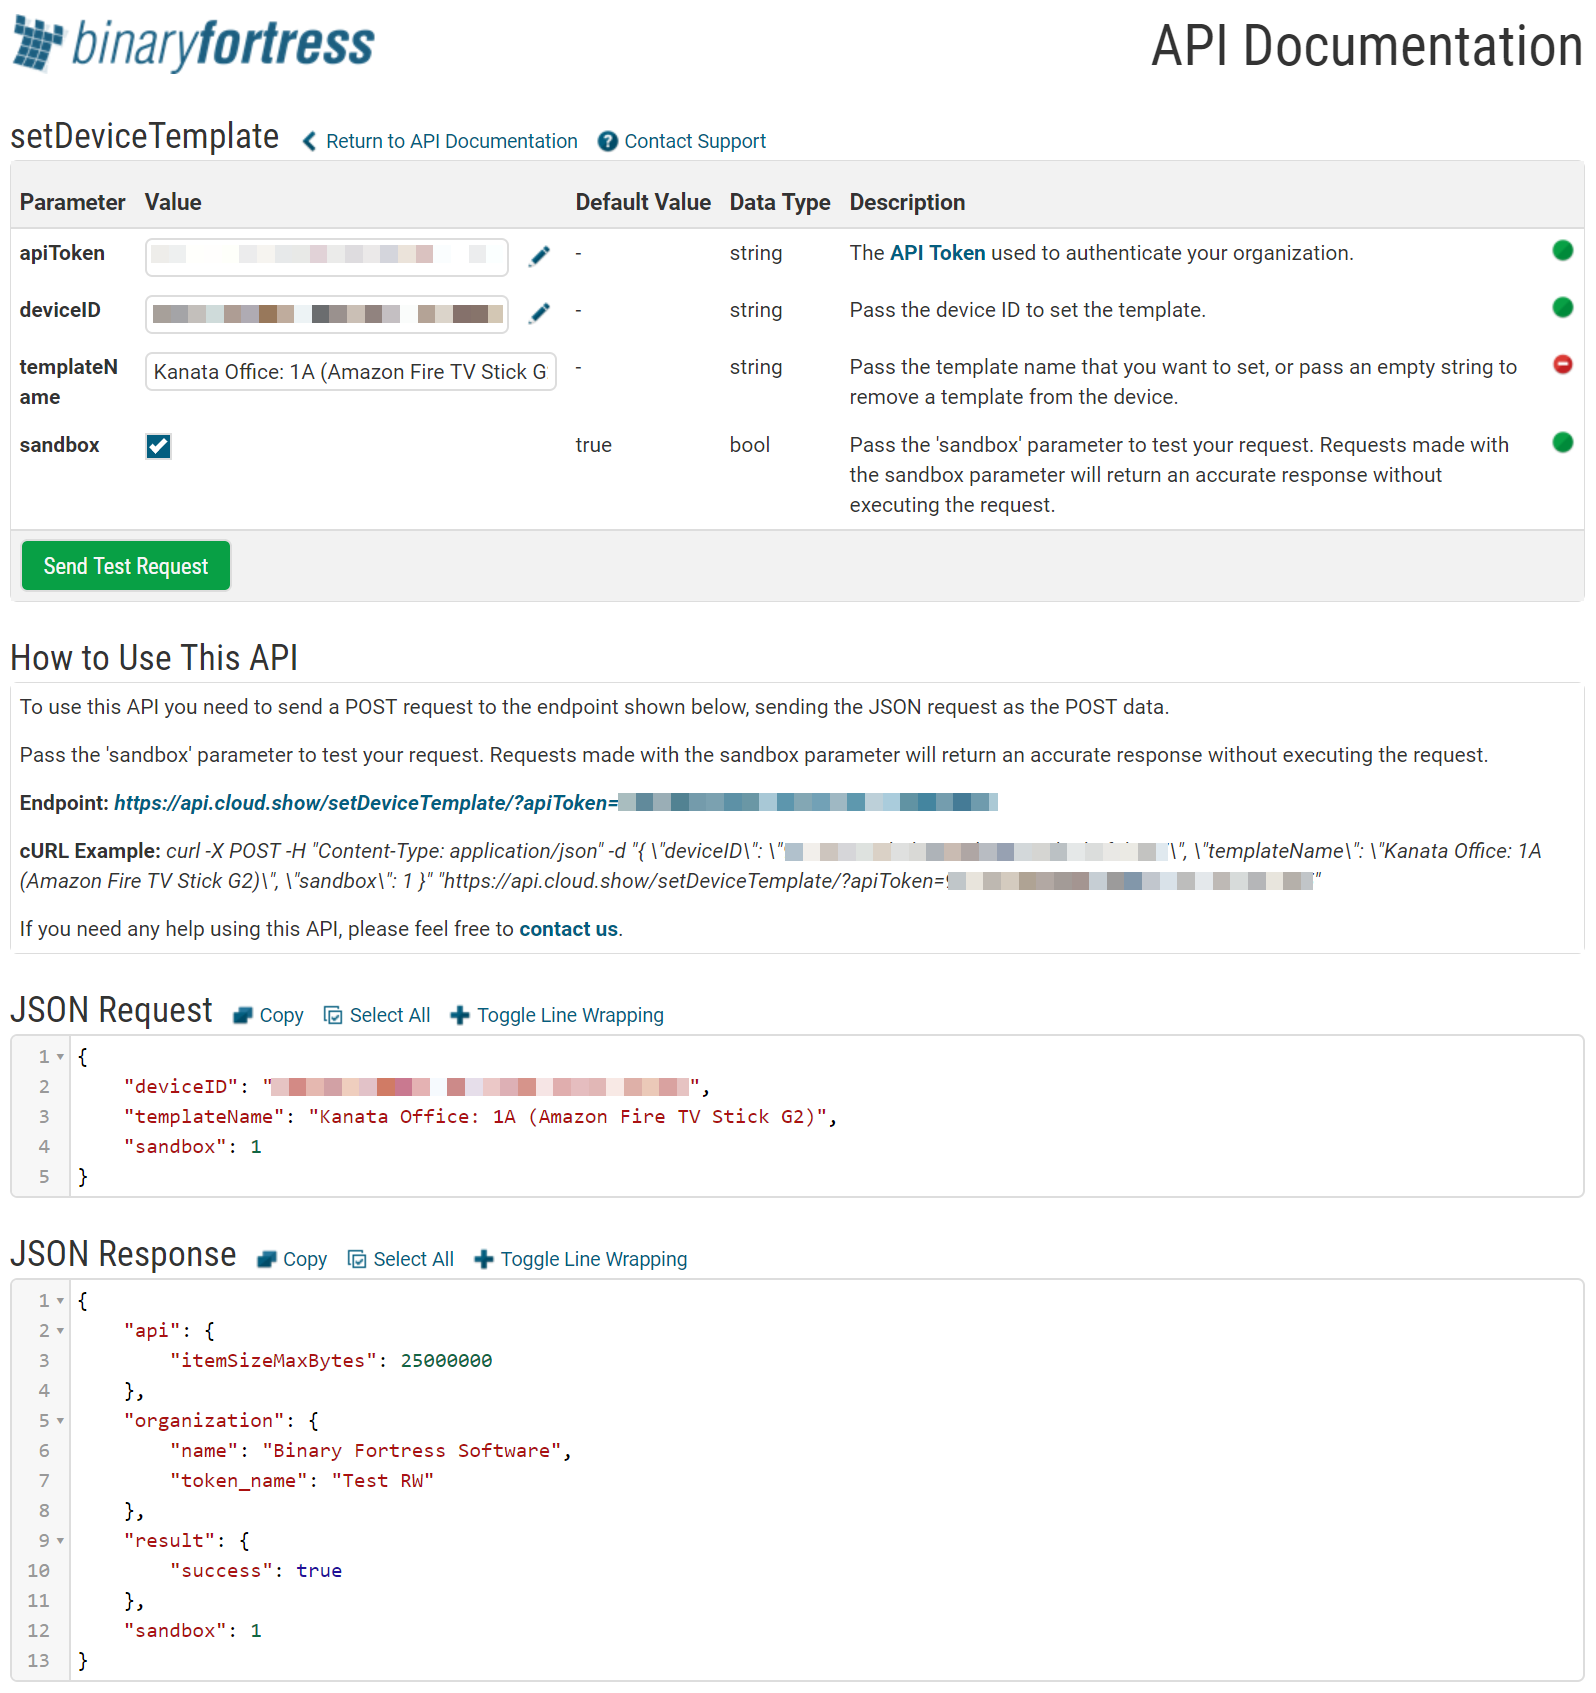Toggle Line Wrapping for JSON Response
Screen dimensions: 1596x1693
tap(581, 1259)
